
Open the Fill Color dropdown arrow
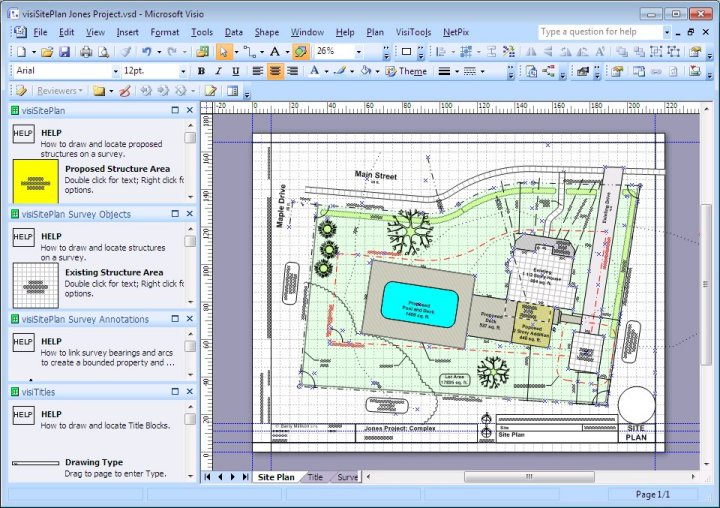point(377,72)
